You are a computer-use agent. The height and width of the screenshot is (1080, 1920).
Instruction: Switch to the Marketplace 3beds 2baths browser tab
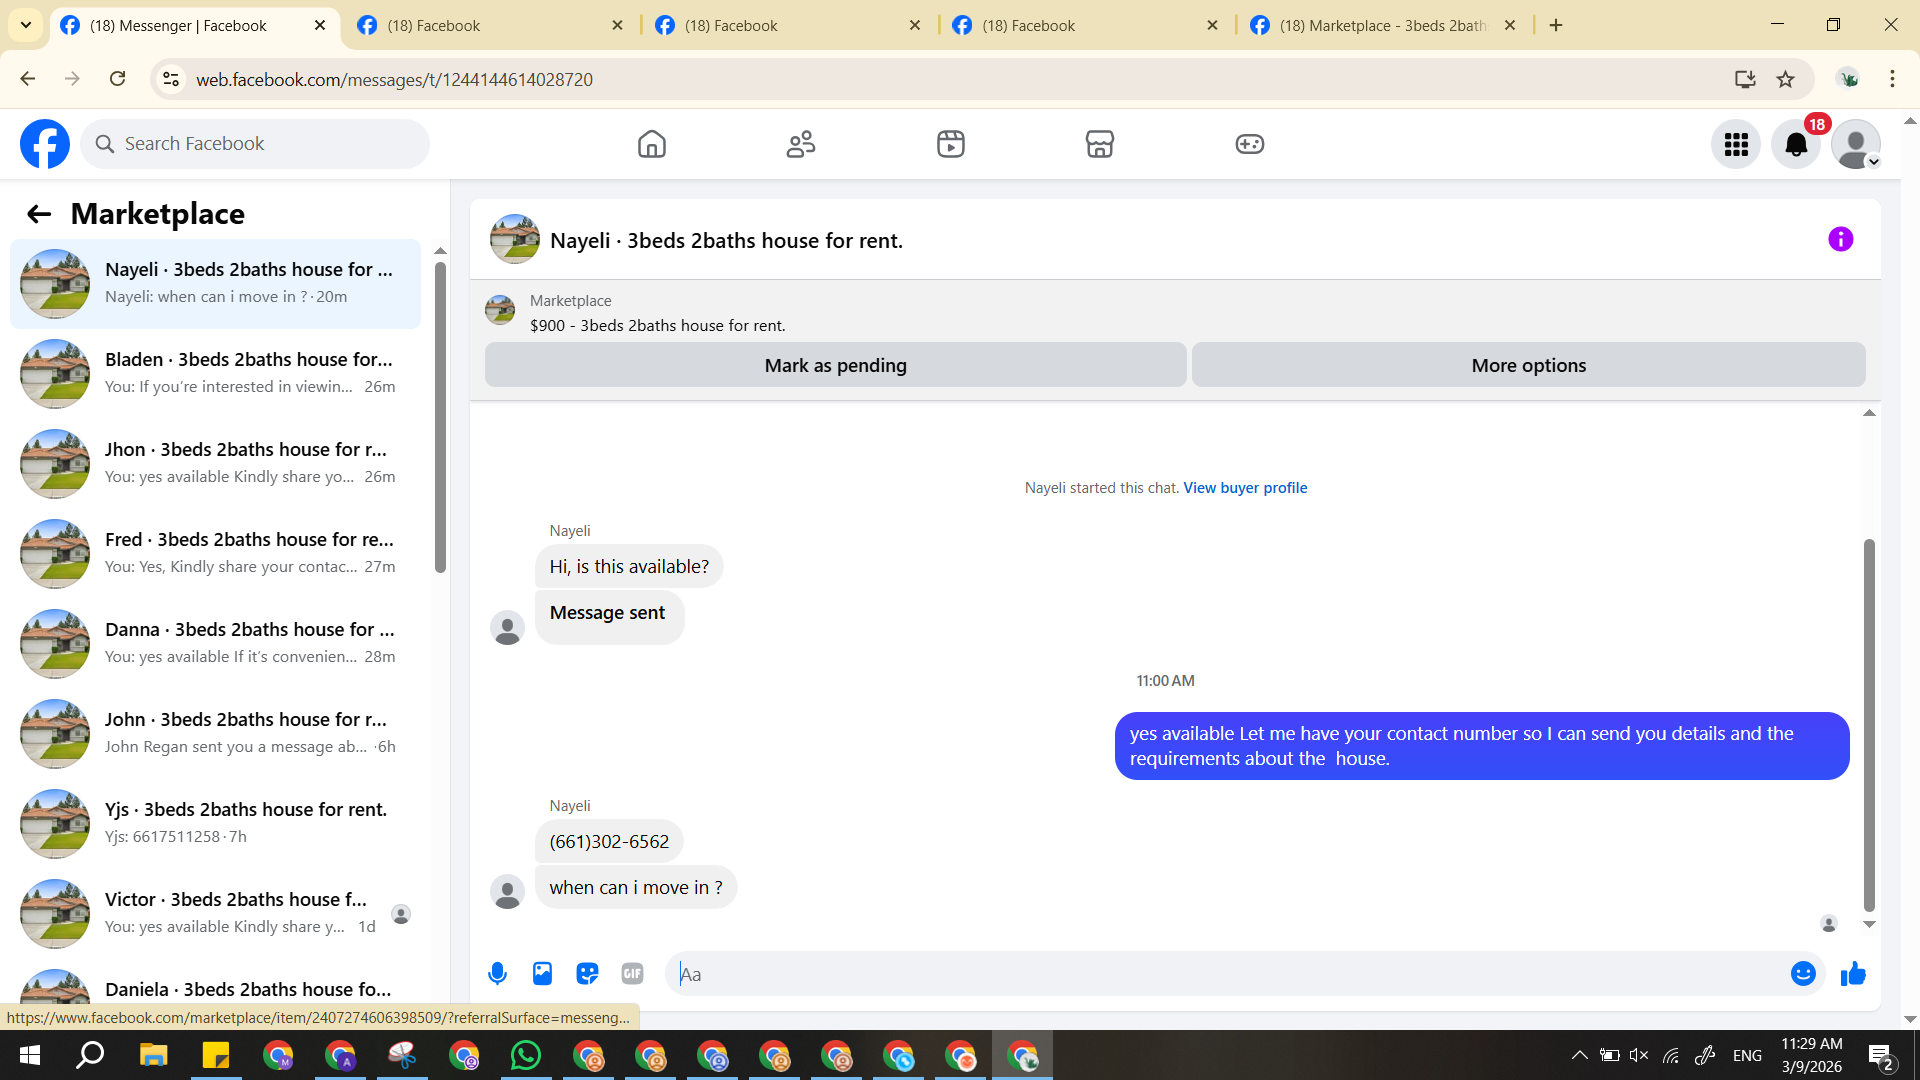[1382, 25]
